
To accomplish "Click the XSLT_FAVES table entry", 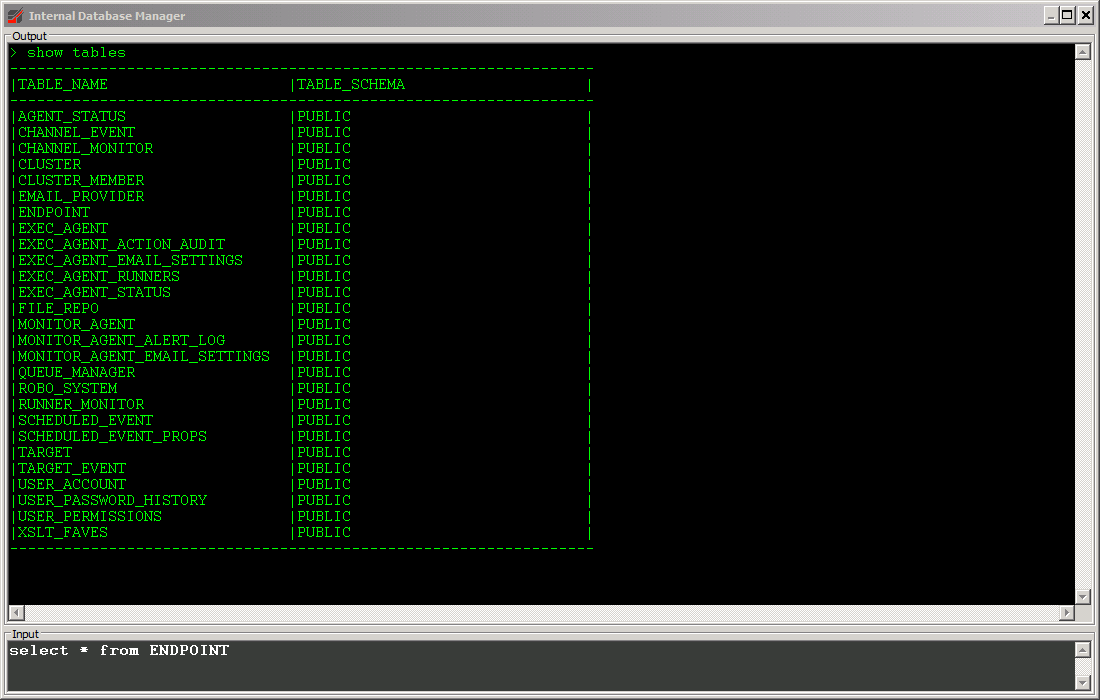I will click(x=63, y=532).
